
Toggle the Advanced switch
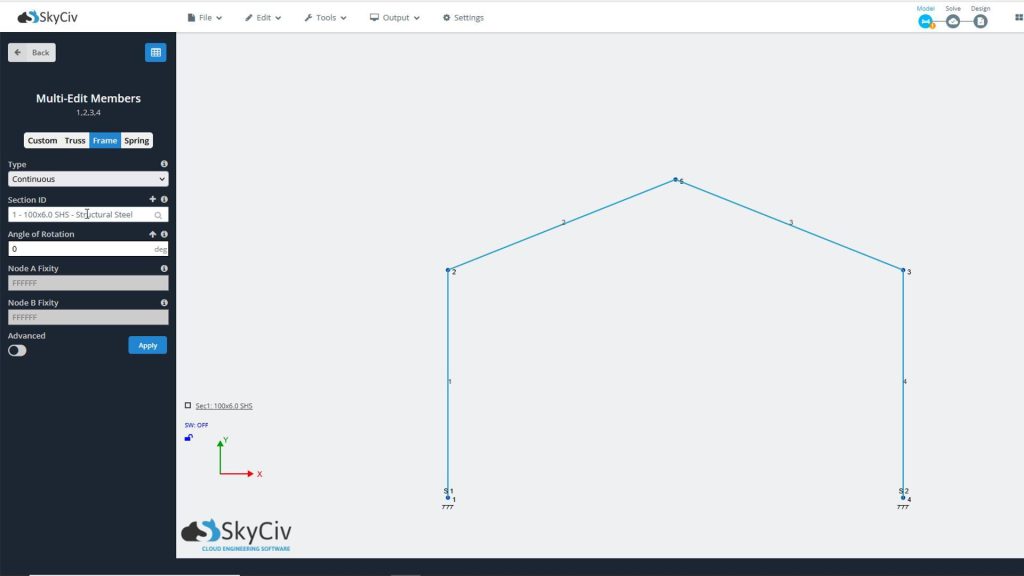(17, 350)
